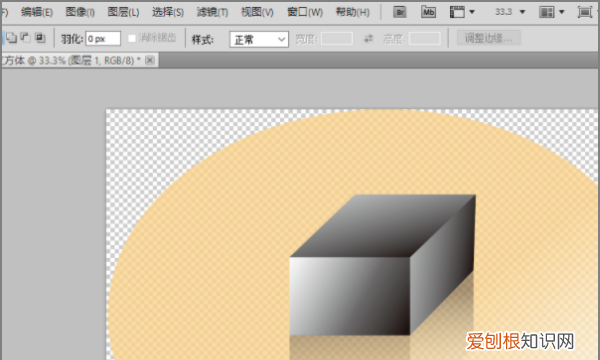600x360 pixels.
Task: Click the screen mode icon
Action: (x=585, y=12)
